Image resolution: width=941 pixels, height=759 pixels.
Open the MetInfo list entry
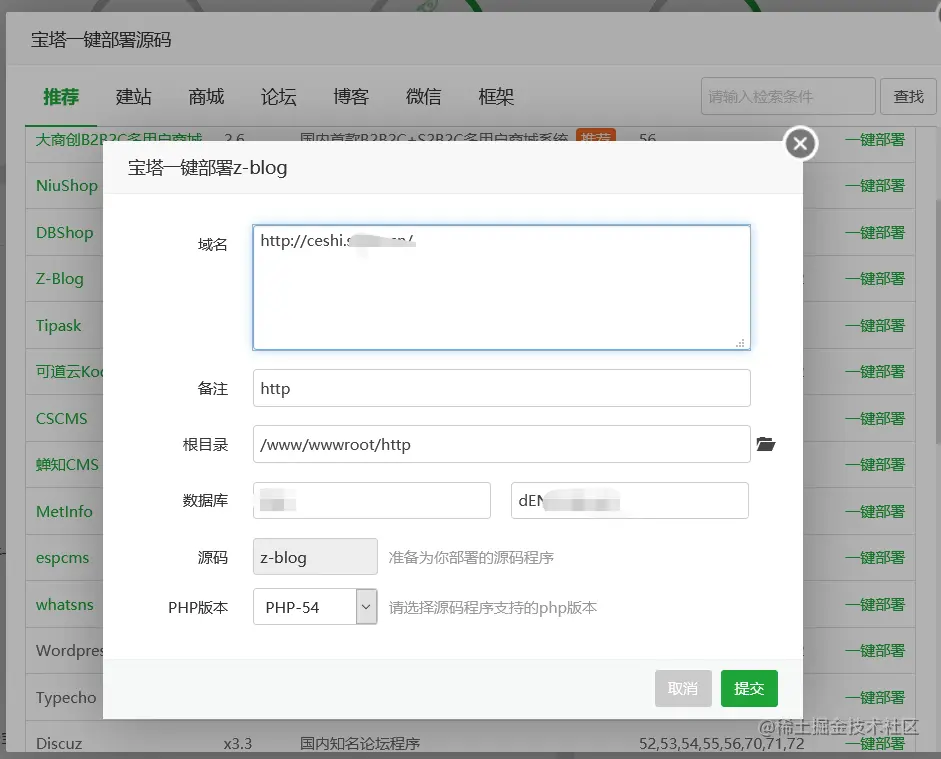[x=64, y=511]
